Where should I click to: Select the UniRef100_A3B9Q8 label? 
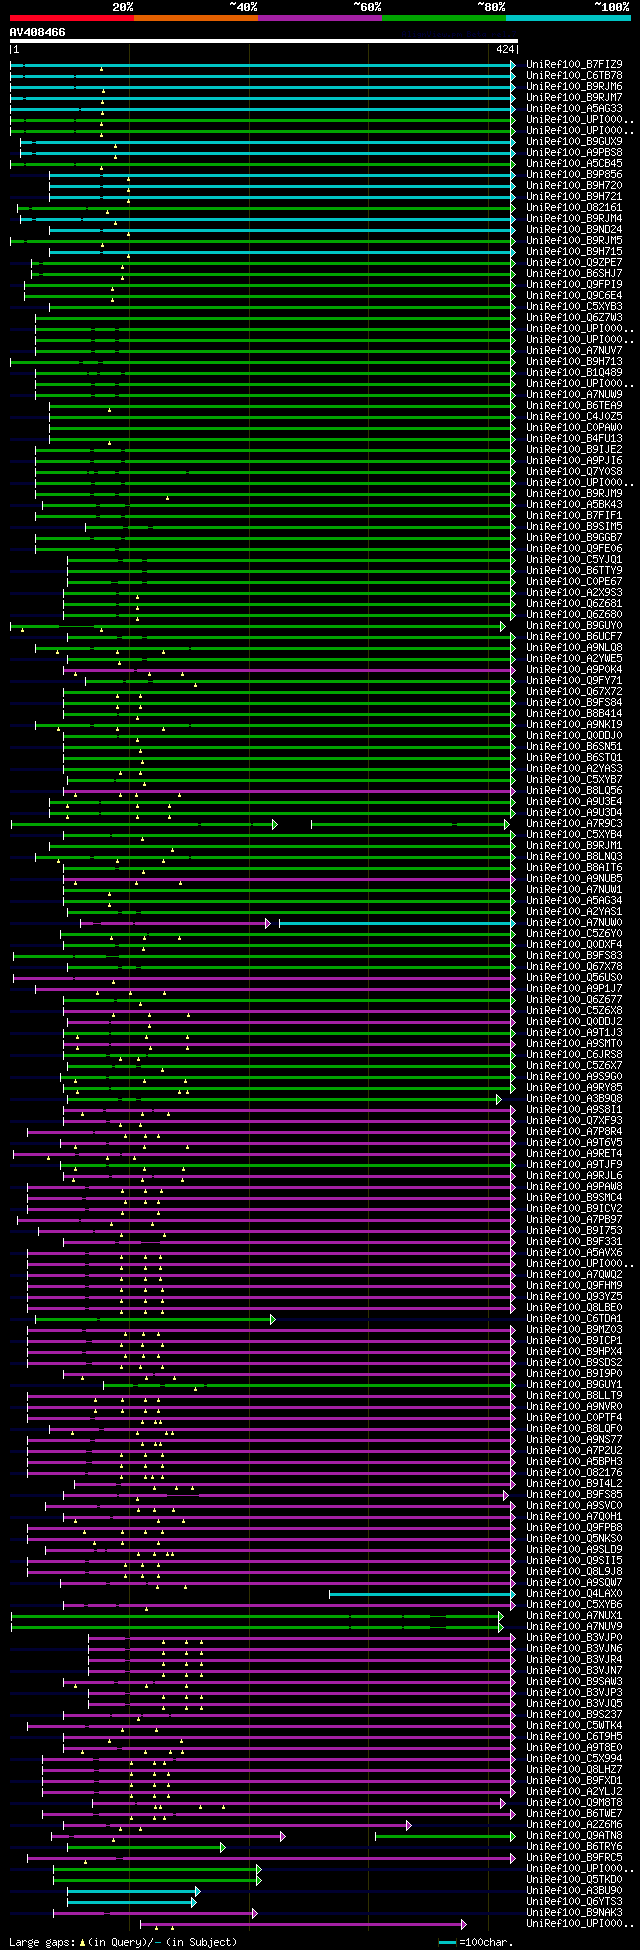[574, 1099]
